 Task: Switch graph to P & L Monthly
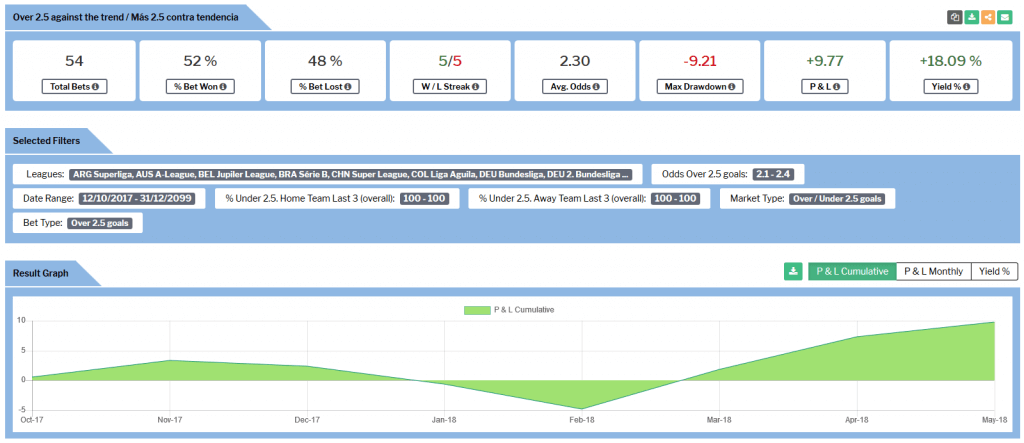[933, 271]
